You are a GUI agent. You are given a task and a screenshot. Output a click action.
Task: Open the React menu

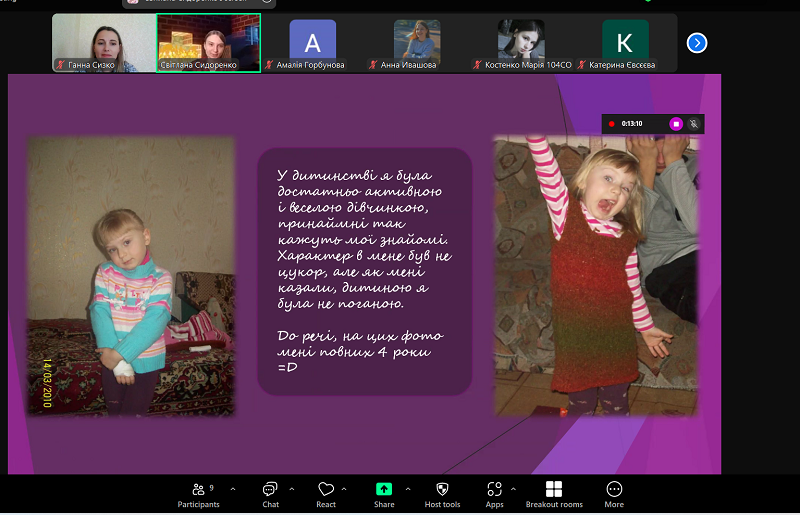tap(326, 495)
